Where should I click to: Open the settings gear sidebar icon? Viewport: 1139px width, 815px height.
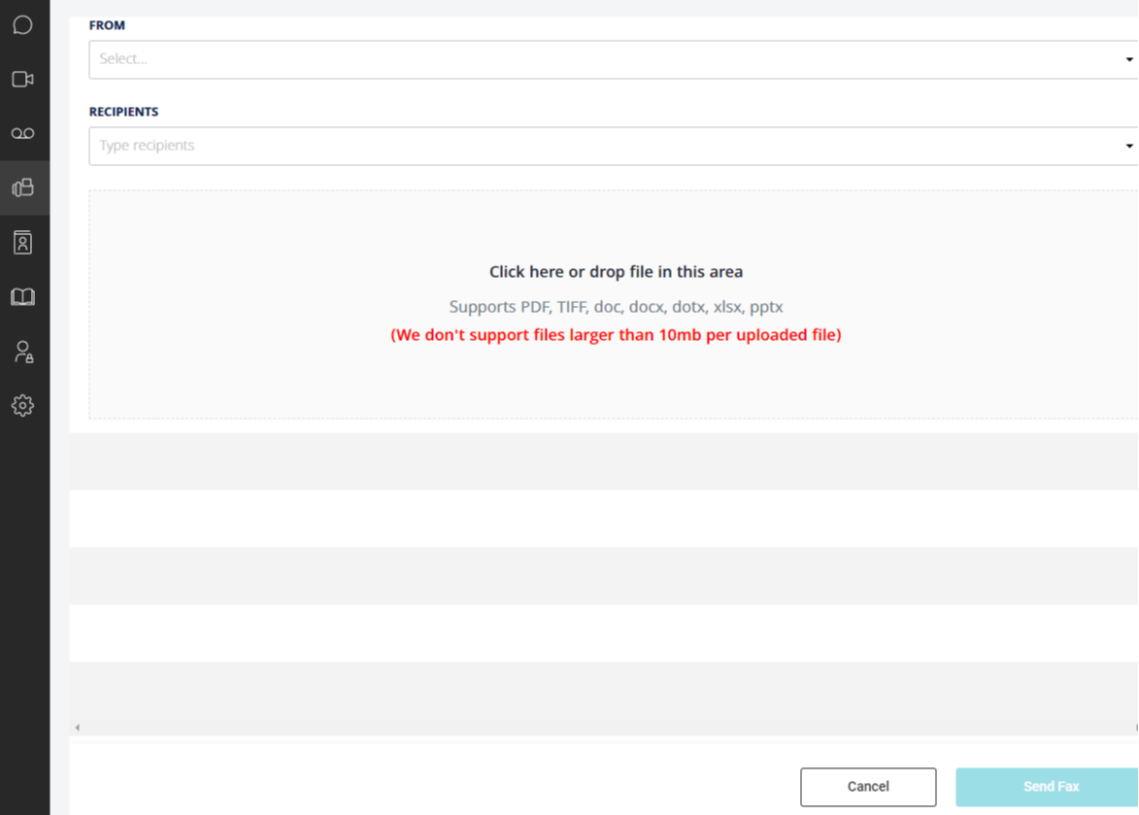pyautogui.click(x=23, y=405)
